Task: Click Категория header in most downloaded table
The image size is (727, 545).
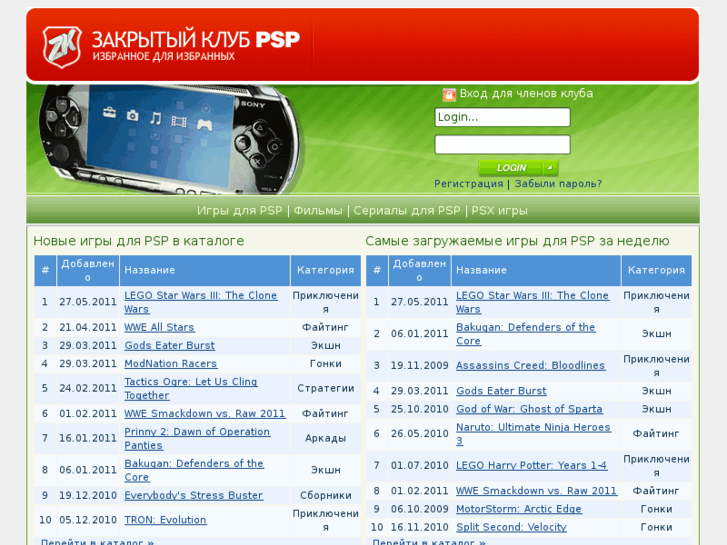Action: pyautogui.click(x=656, y=270)
